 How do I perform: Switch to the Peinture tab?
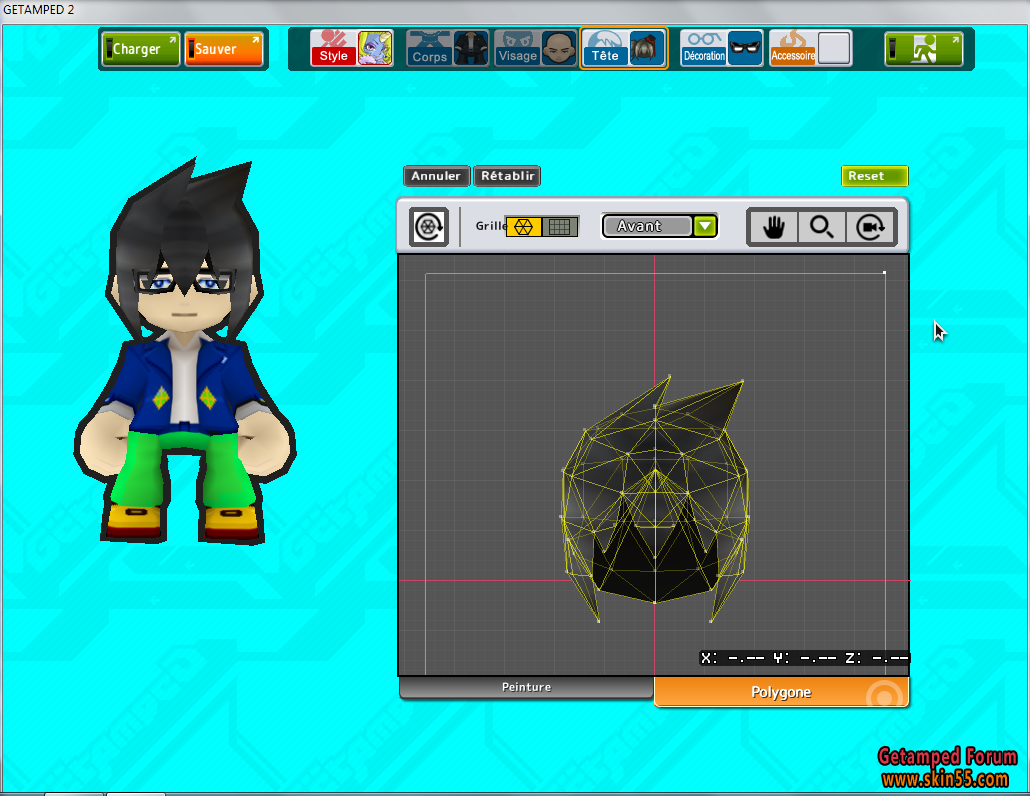pos(526,688)
